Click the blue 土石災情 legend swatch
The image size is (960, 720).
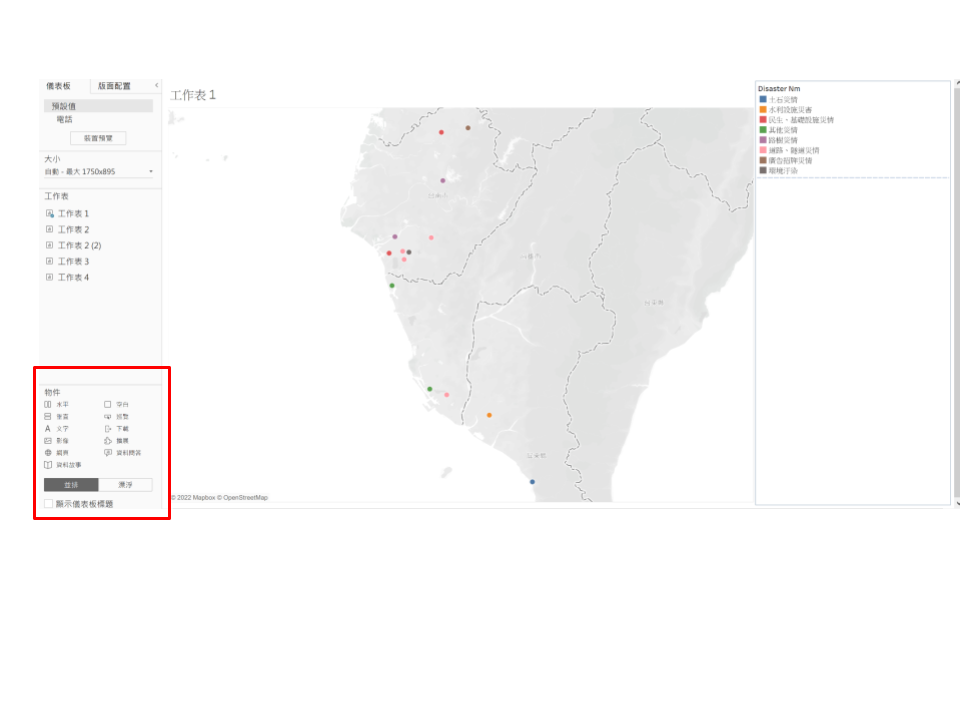pos(763,99)
